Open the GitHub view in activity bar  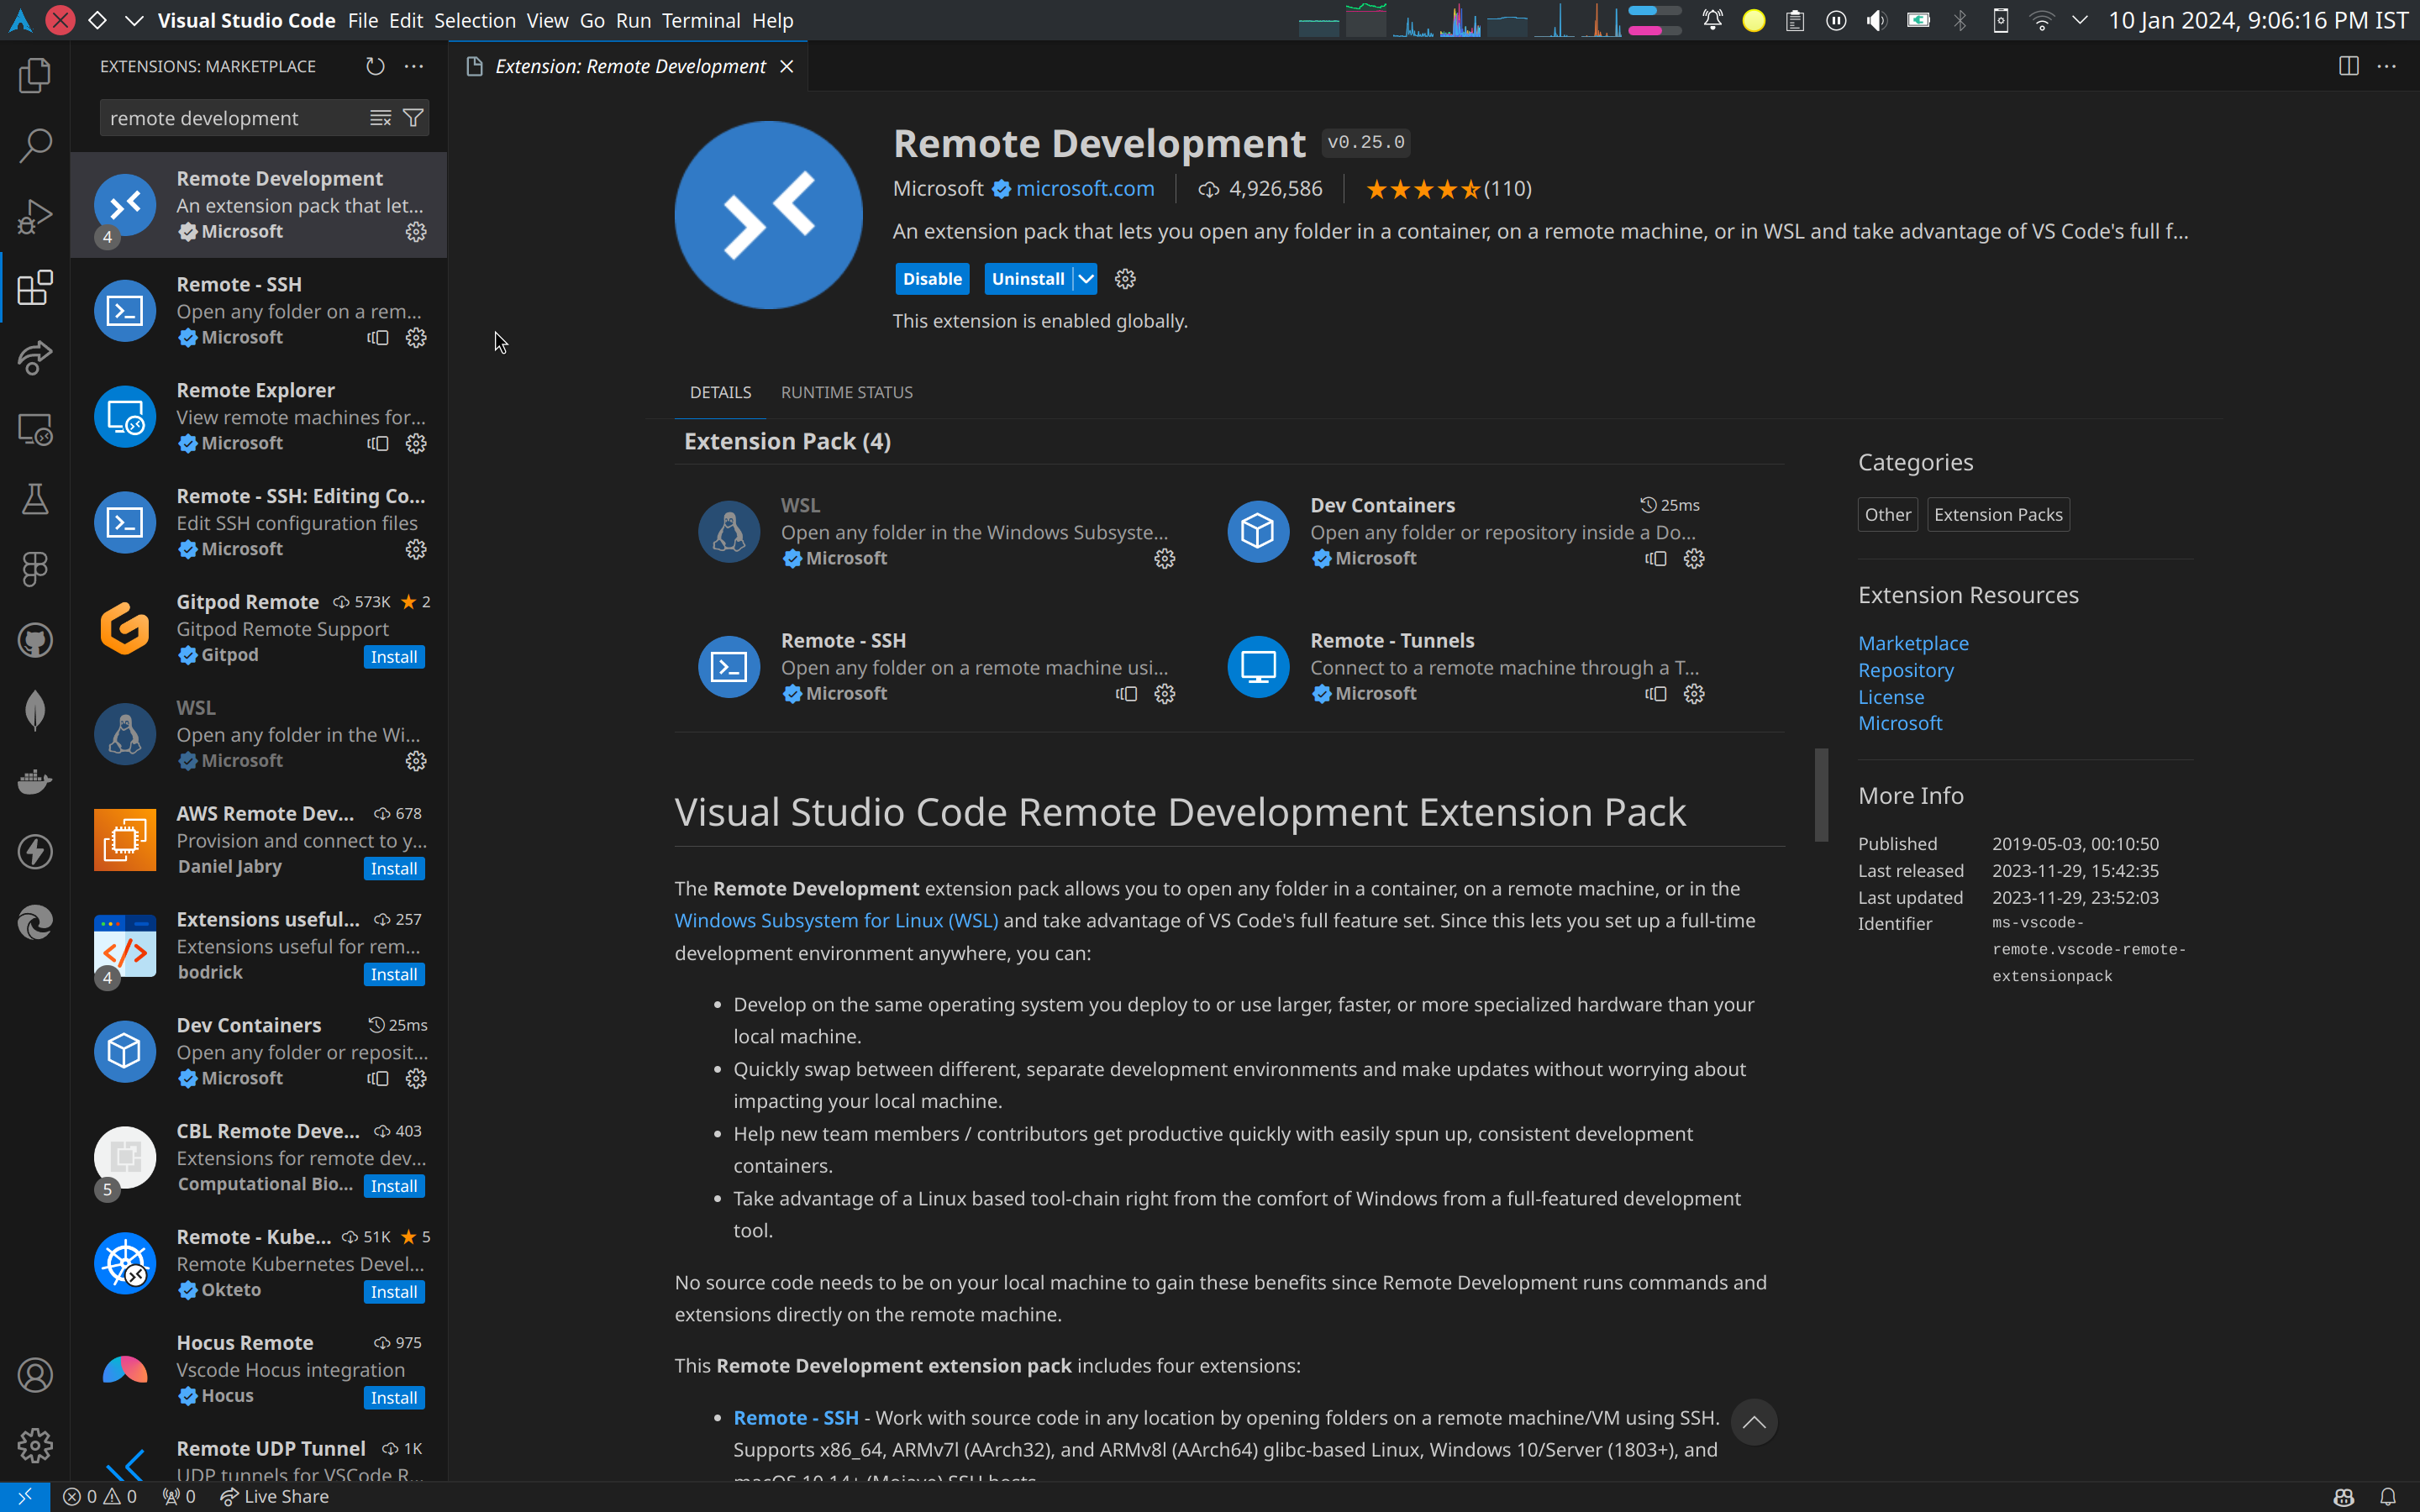(35, 640)
